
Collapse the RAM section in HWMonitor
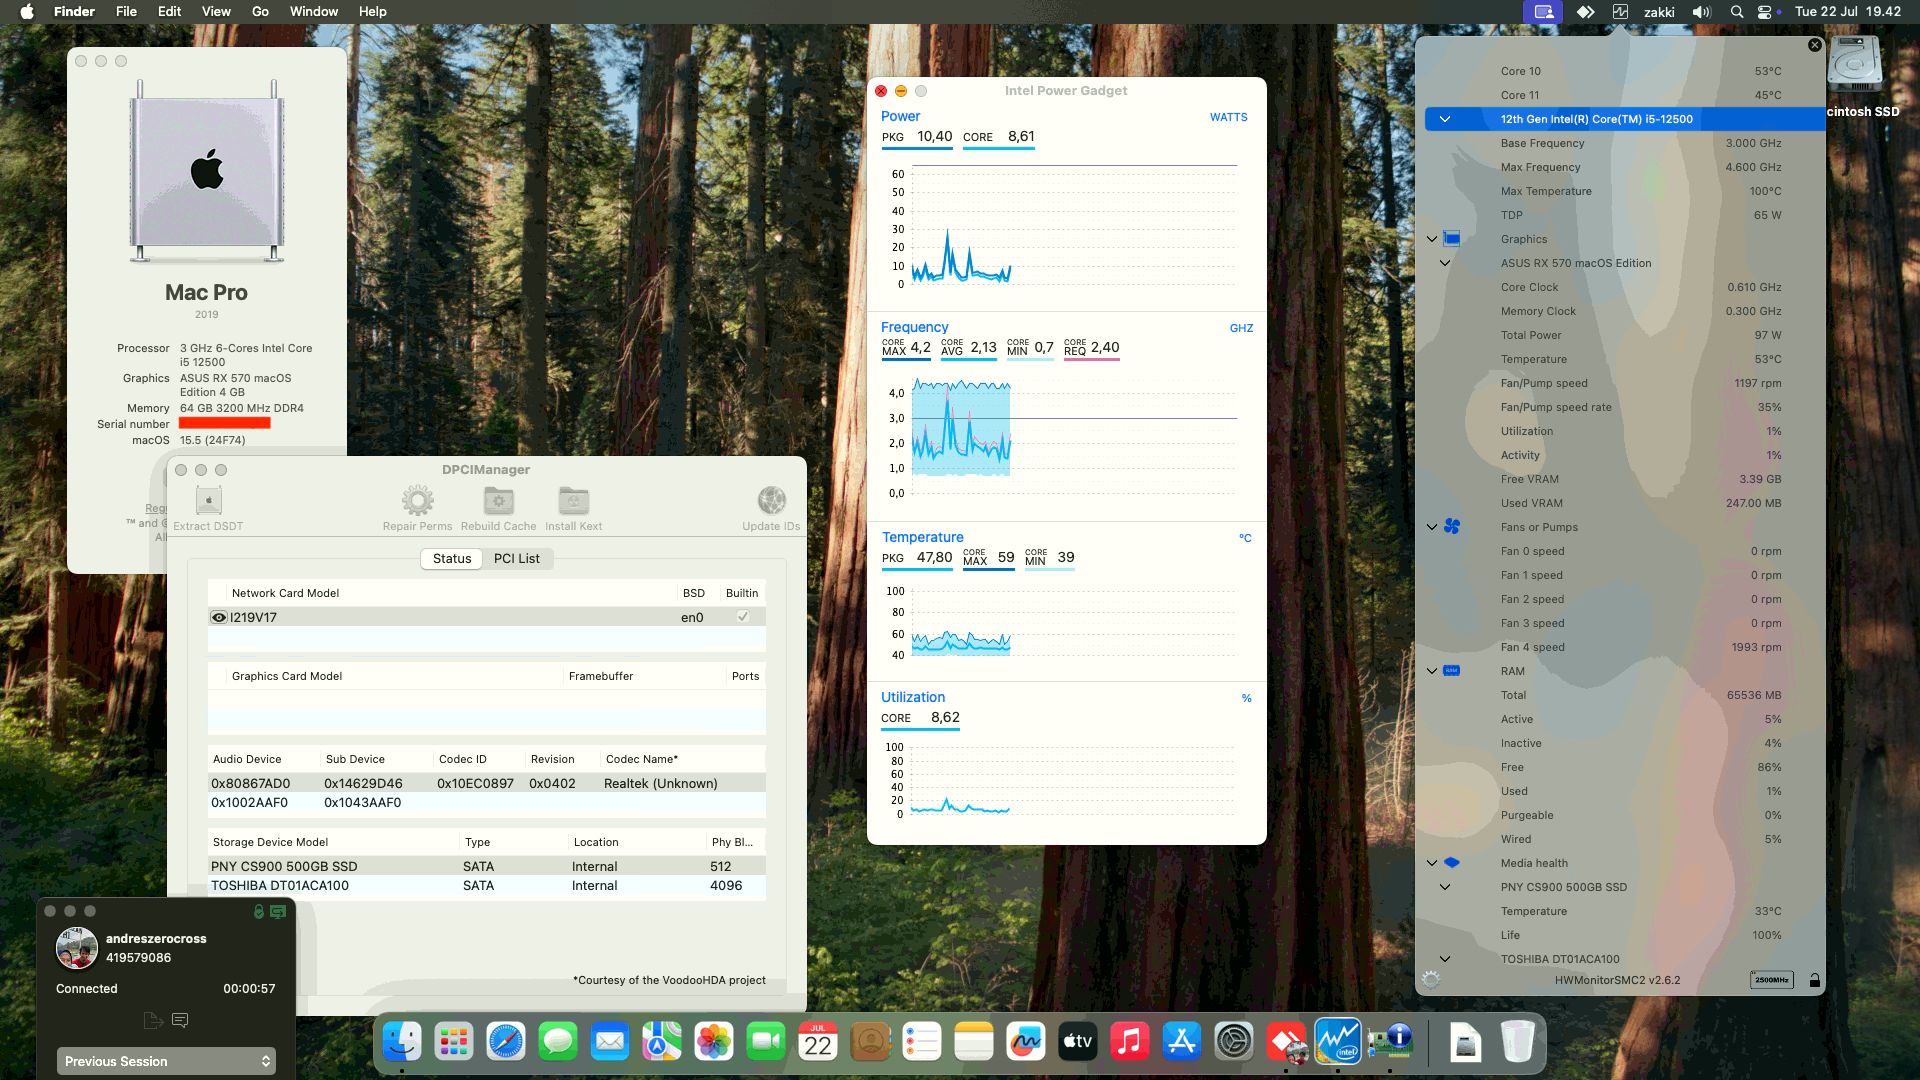click(x=1430, y=671)
